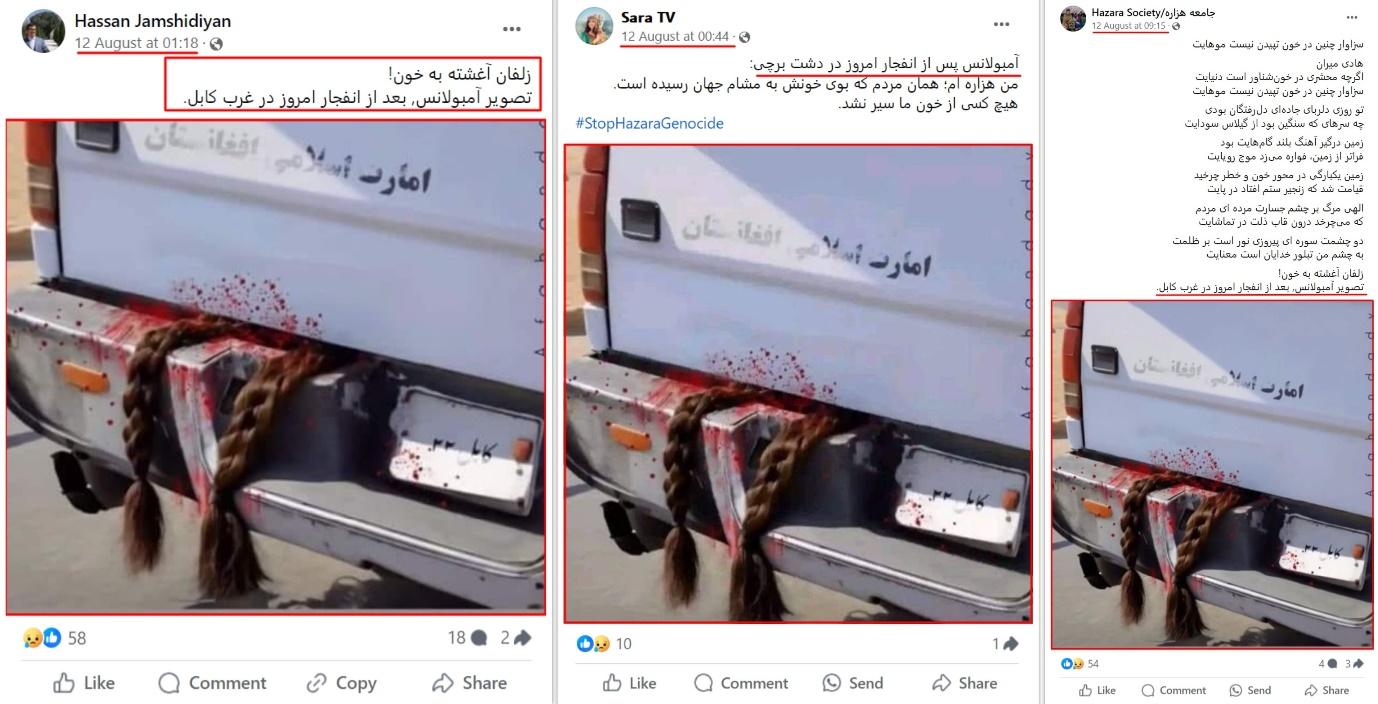The height and width of the screenshot is (704, 1378).
Task: Send the Sara TV post via WhatsApp
Action: point(852,683)
